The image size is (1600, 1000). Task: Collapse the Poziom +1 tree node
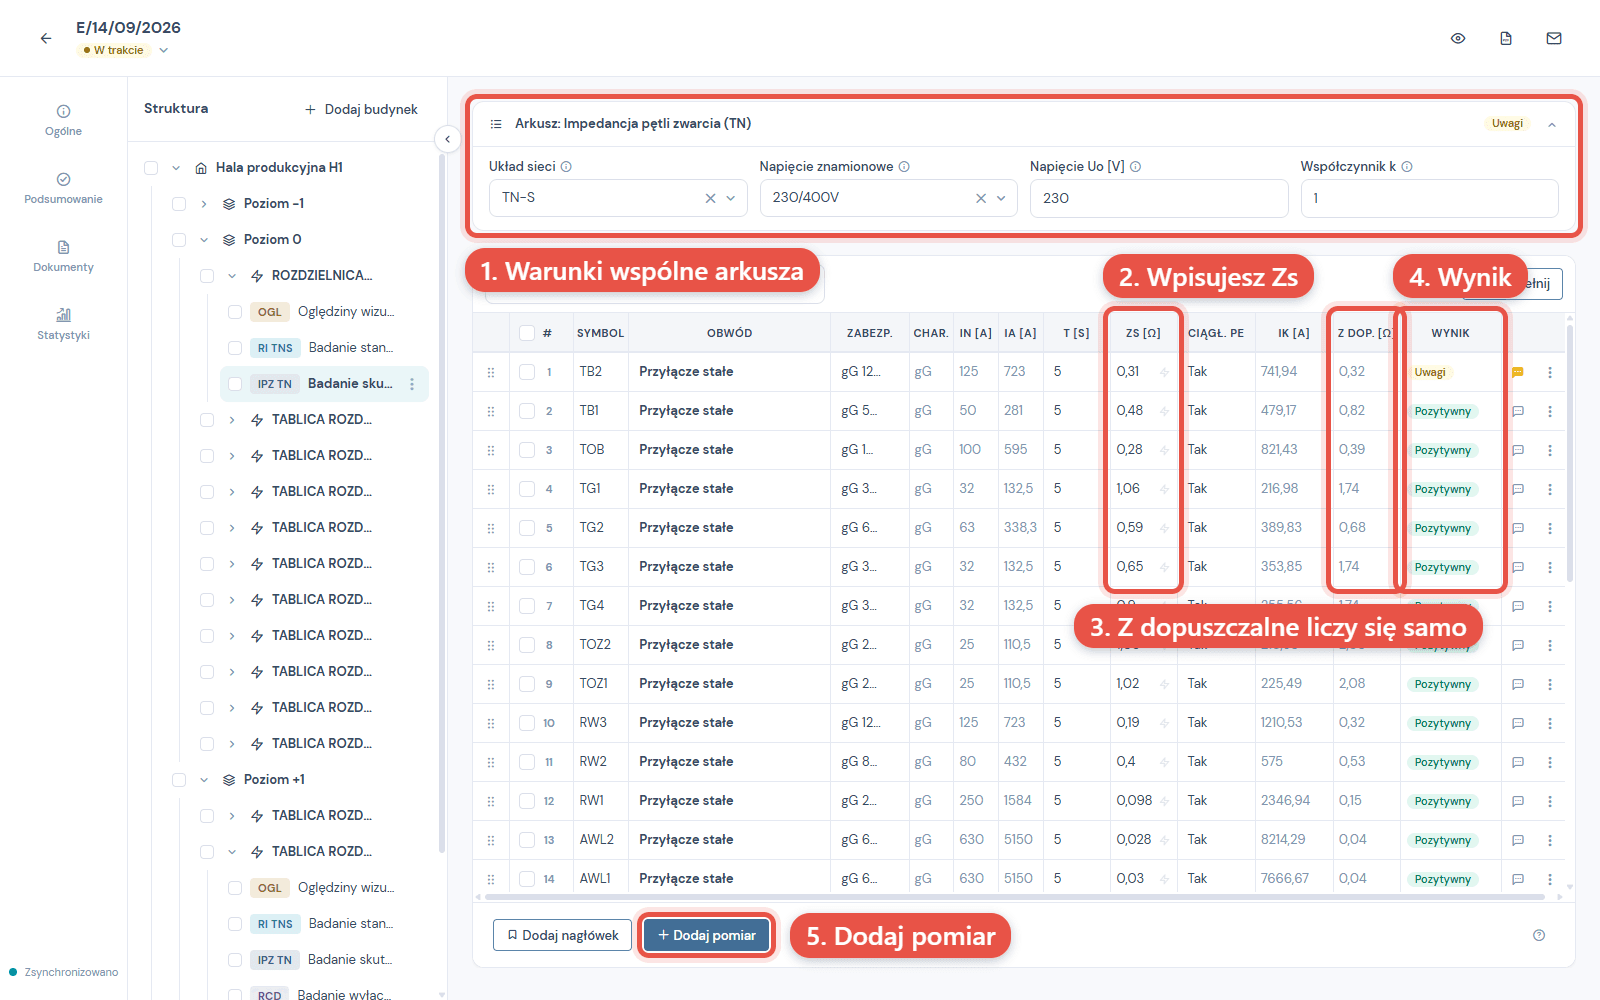click(x=204, y=780)
